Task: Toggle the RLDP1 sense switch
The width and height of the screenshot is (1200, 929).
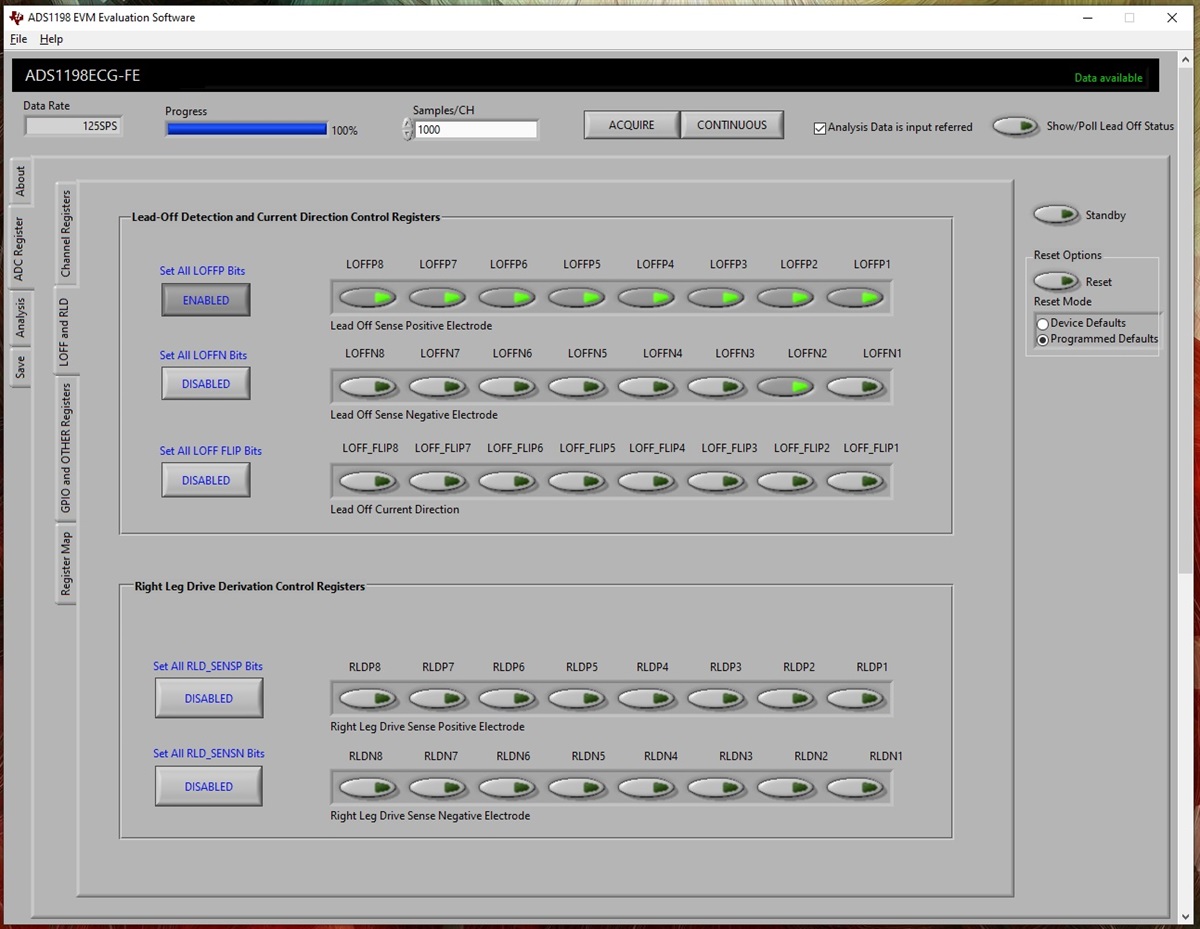Action: [x=855, y=698]
